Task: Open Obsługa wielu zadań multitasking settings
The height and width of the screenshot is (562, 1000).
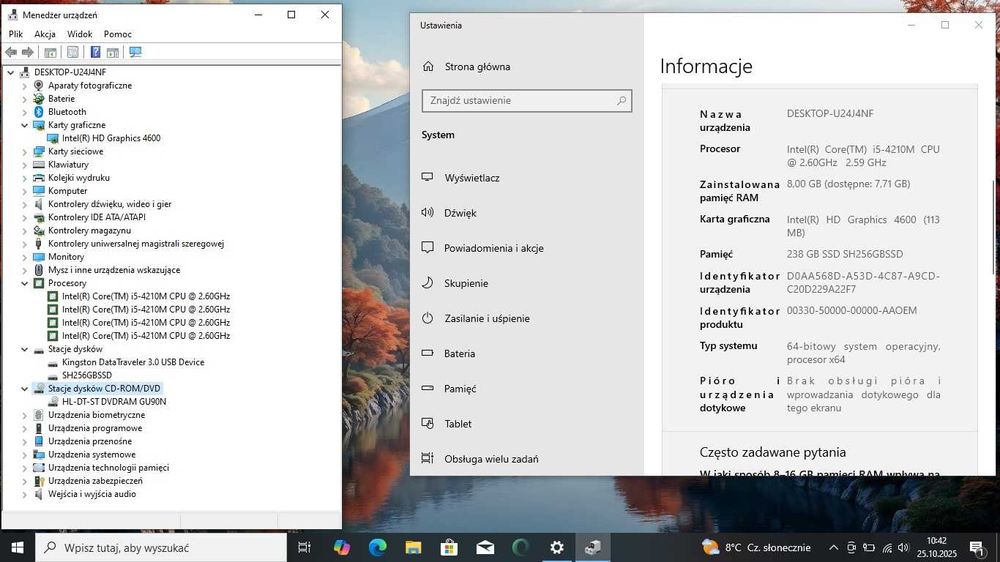Action: (x=491, y=459)
